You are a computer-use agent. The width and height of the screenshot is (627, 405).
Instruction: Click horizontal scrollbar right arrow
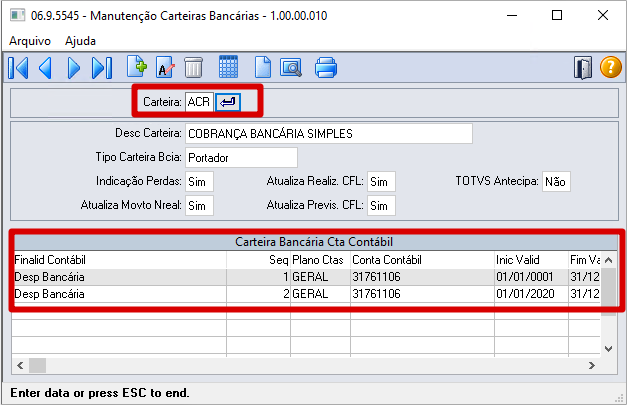tap(592, 365)
